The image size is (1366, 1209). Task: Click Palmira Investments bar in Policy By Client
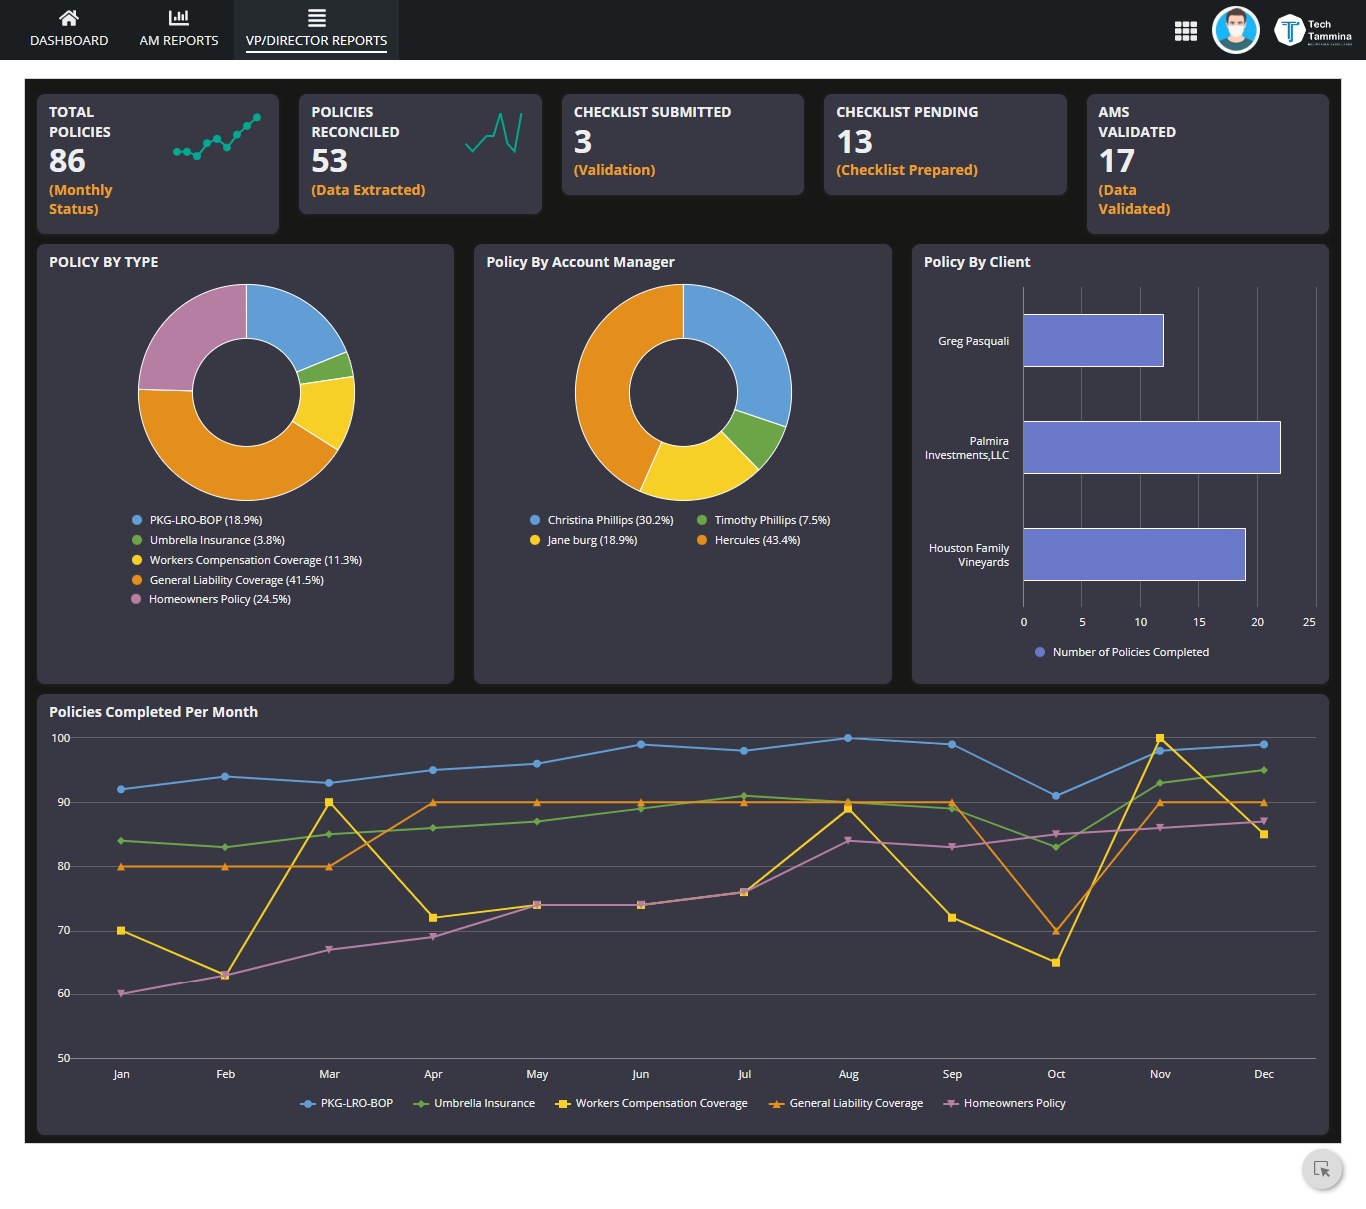[x=1150, y=447]
